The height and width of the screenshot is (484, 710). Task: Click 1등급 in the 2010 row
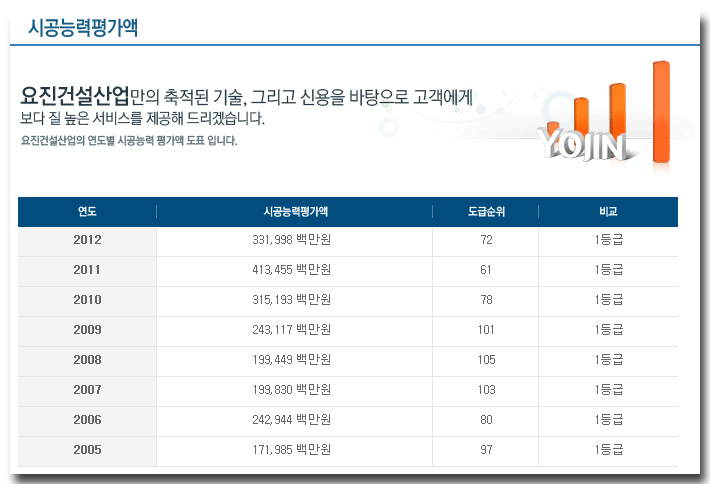(609, 300)
